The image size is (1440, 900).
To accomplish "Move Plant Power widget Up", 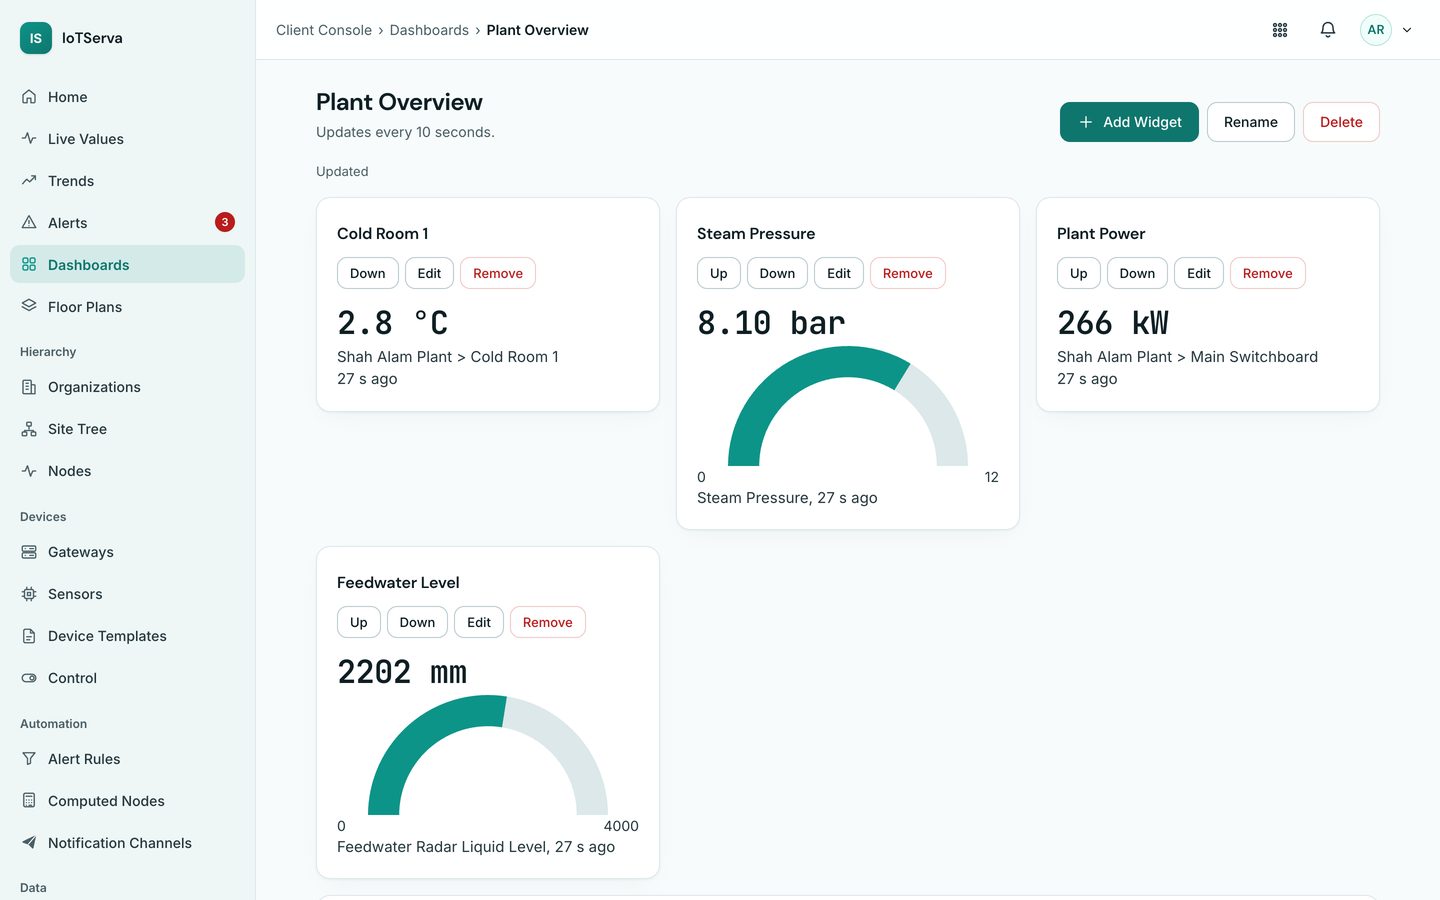I will click(x=1079, y=273).
